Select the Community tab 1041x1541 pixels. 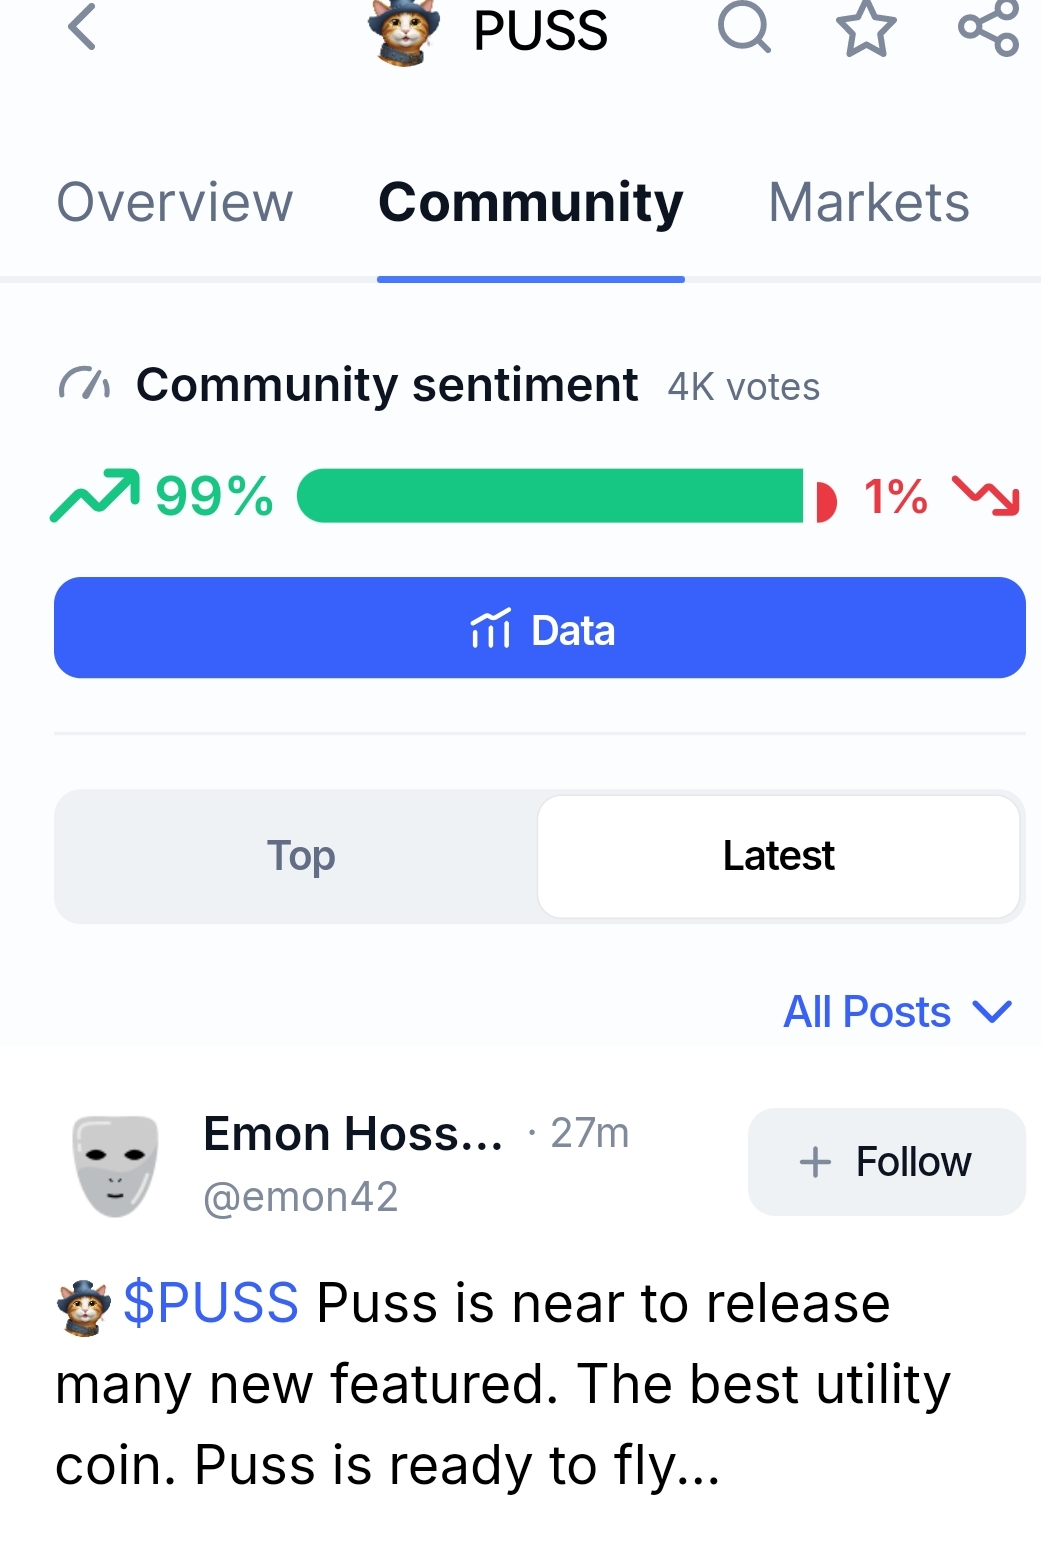click(x=530, y=203)
